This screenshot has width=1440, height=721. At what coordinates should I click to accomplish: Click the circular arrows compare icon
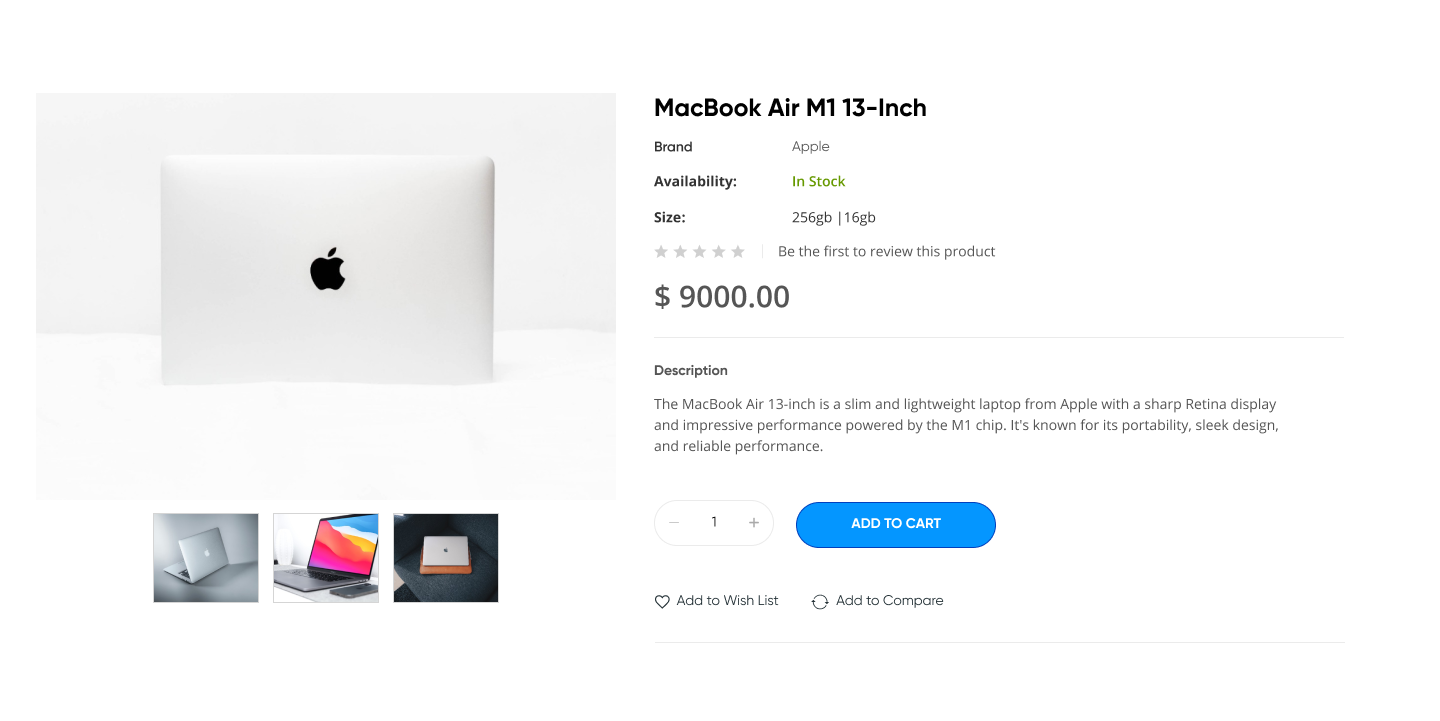[x=820, y=602]
